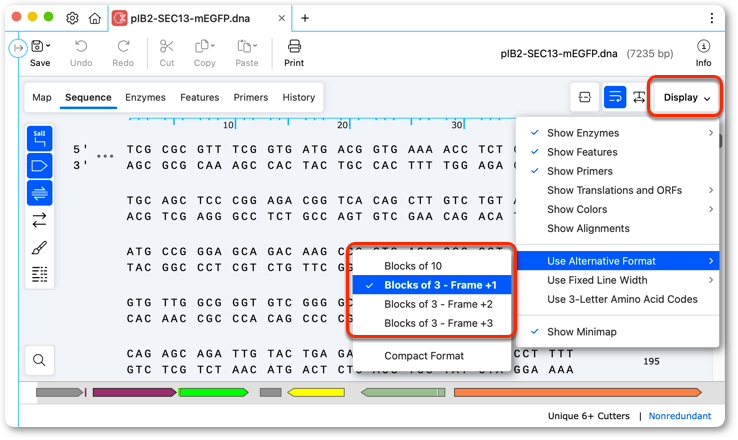Open settings via the gear icon
738x440 pixels.
tap(72, 18)
